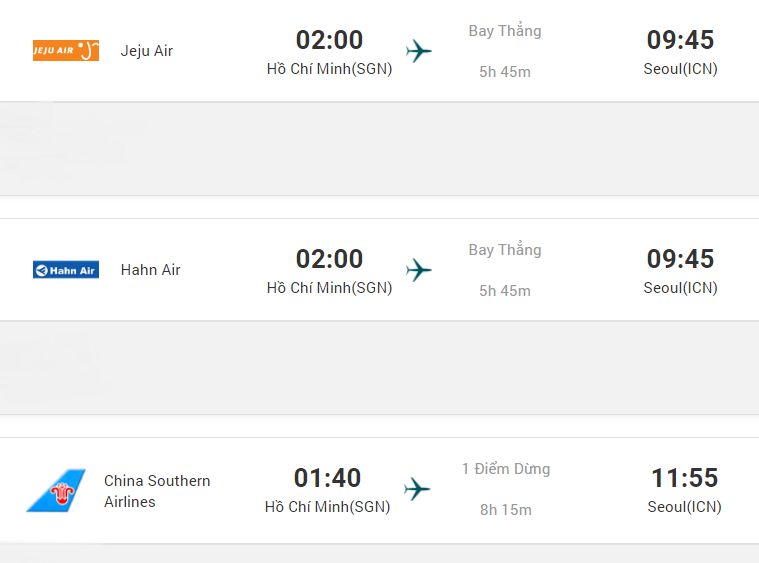759x563 pixels.
Task: Click the 8h 15m flight duration
Action: 506,510
